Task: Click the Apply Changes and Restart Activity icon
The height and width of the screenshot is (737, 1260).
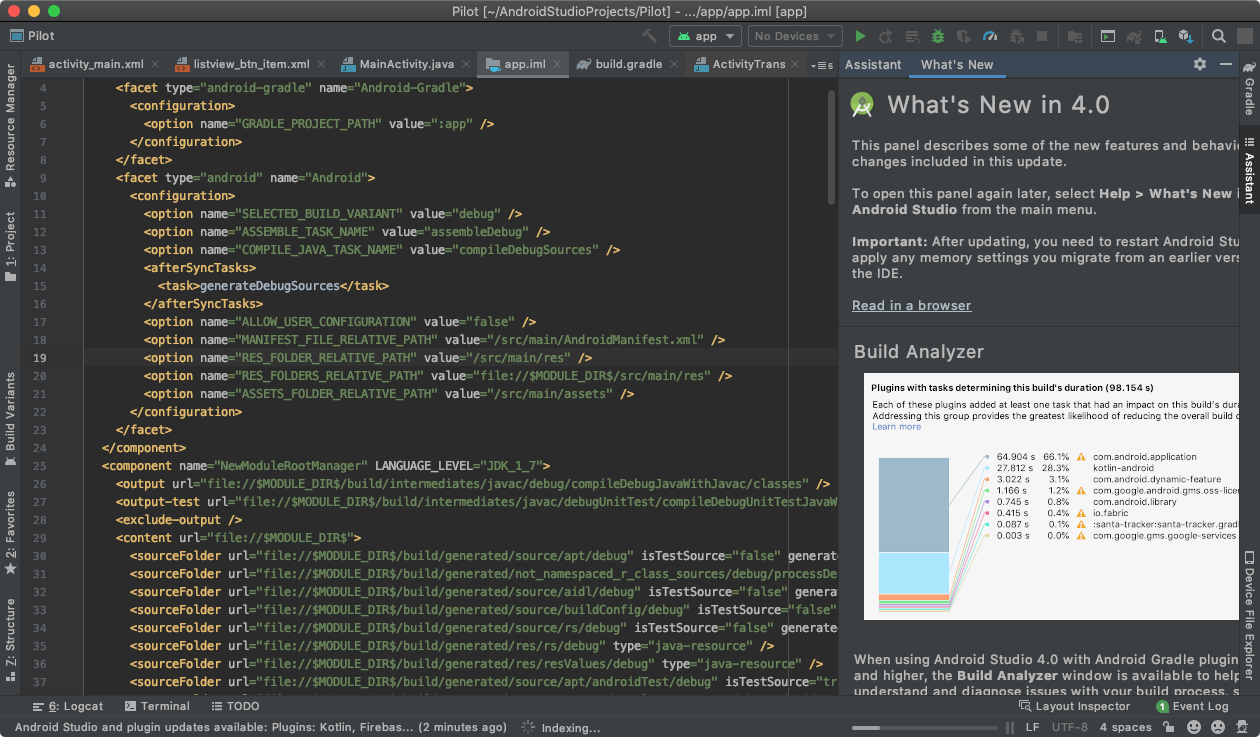Action: pyautogui.click(x=886, y=36)
